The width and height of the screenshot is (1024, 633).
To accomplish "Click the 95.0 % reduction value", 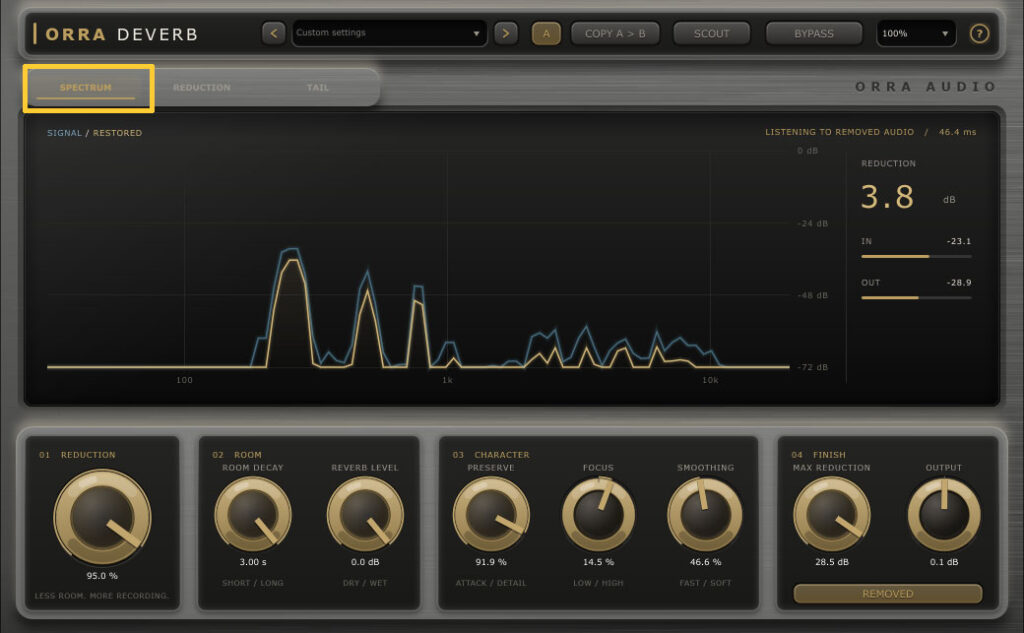I will (102, 576).
